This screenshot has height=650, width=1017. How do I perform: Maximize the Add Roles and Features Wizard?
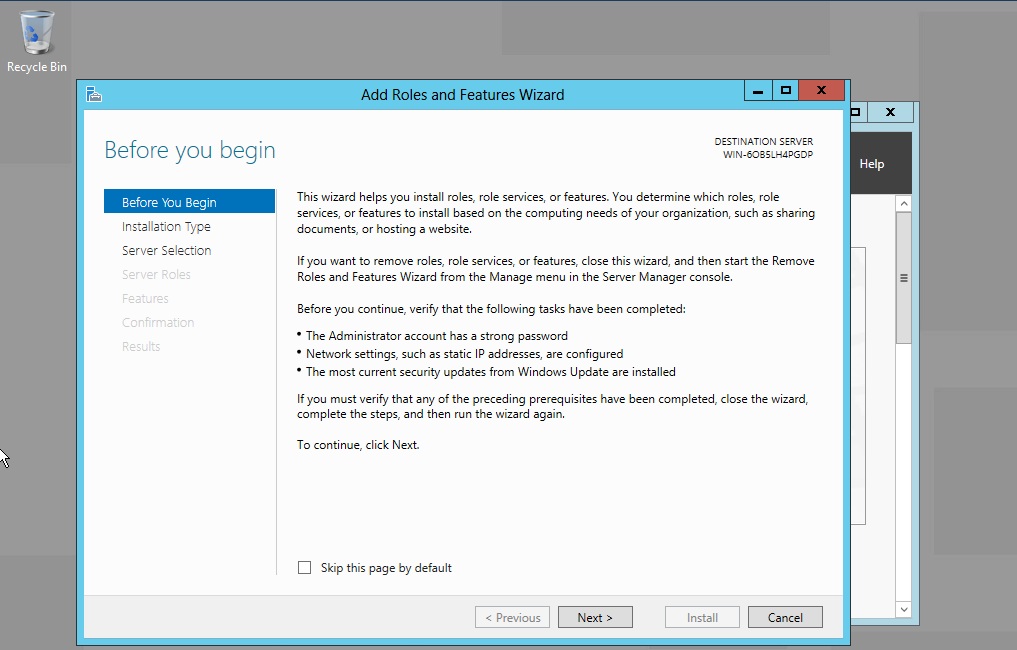click(785, 91)
